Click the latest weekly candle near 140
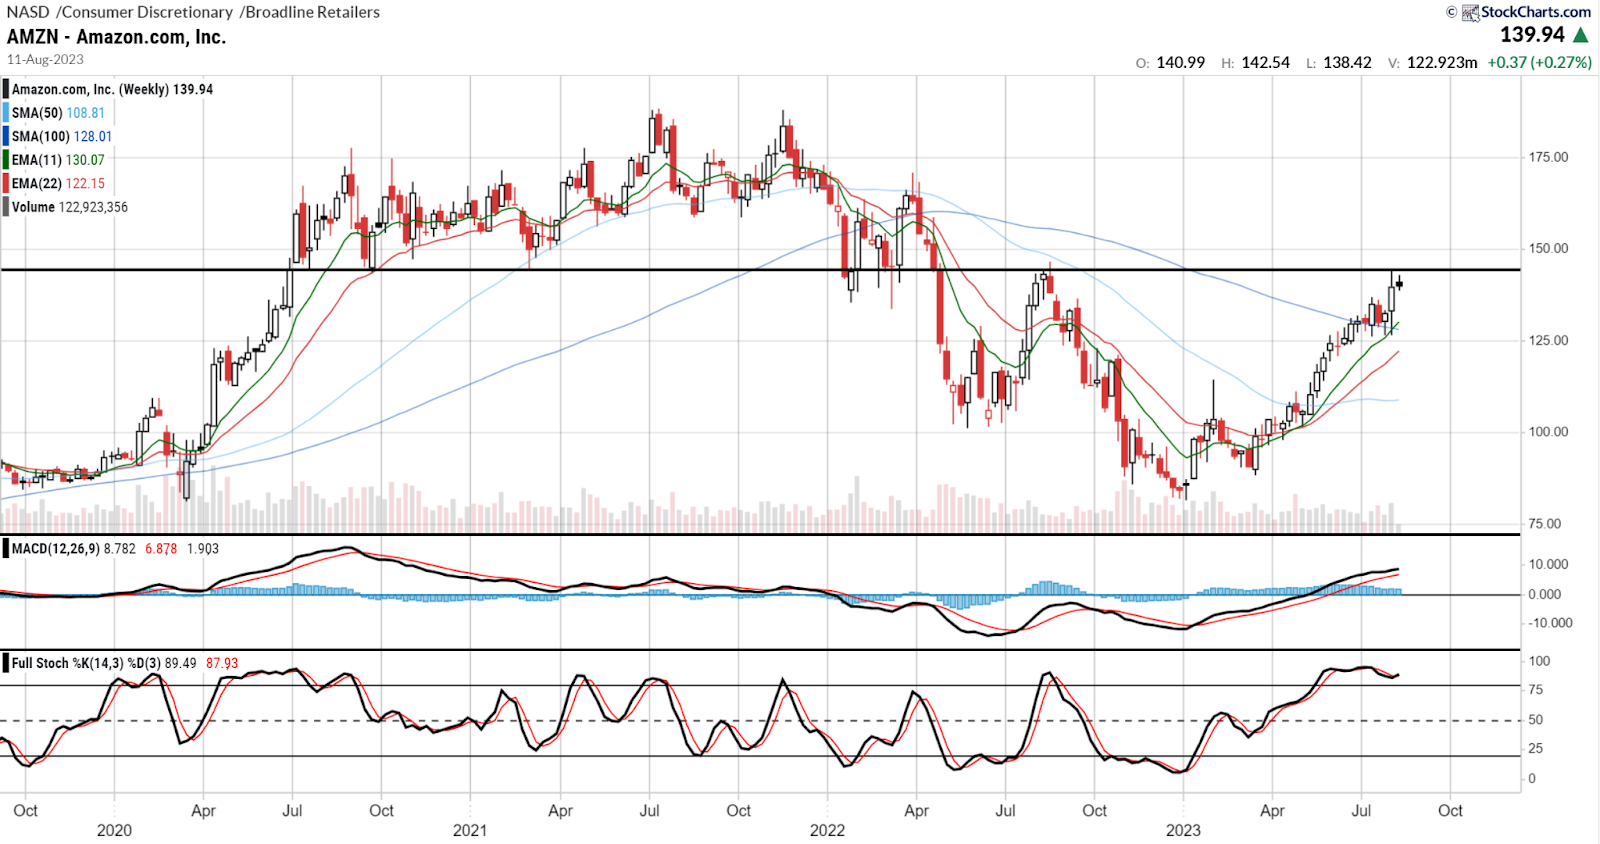 click(x=1399, y=284)
